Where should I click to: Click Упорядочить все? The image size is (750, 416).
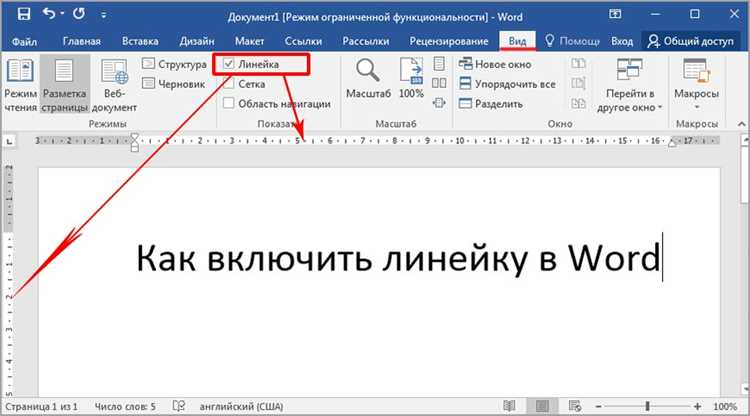(507, 84)
